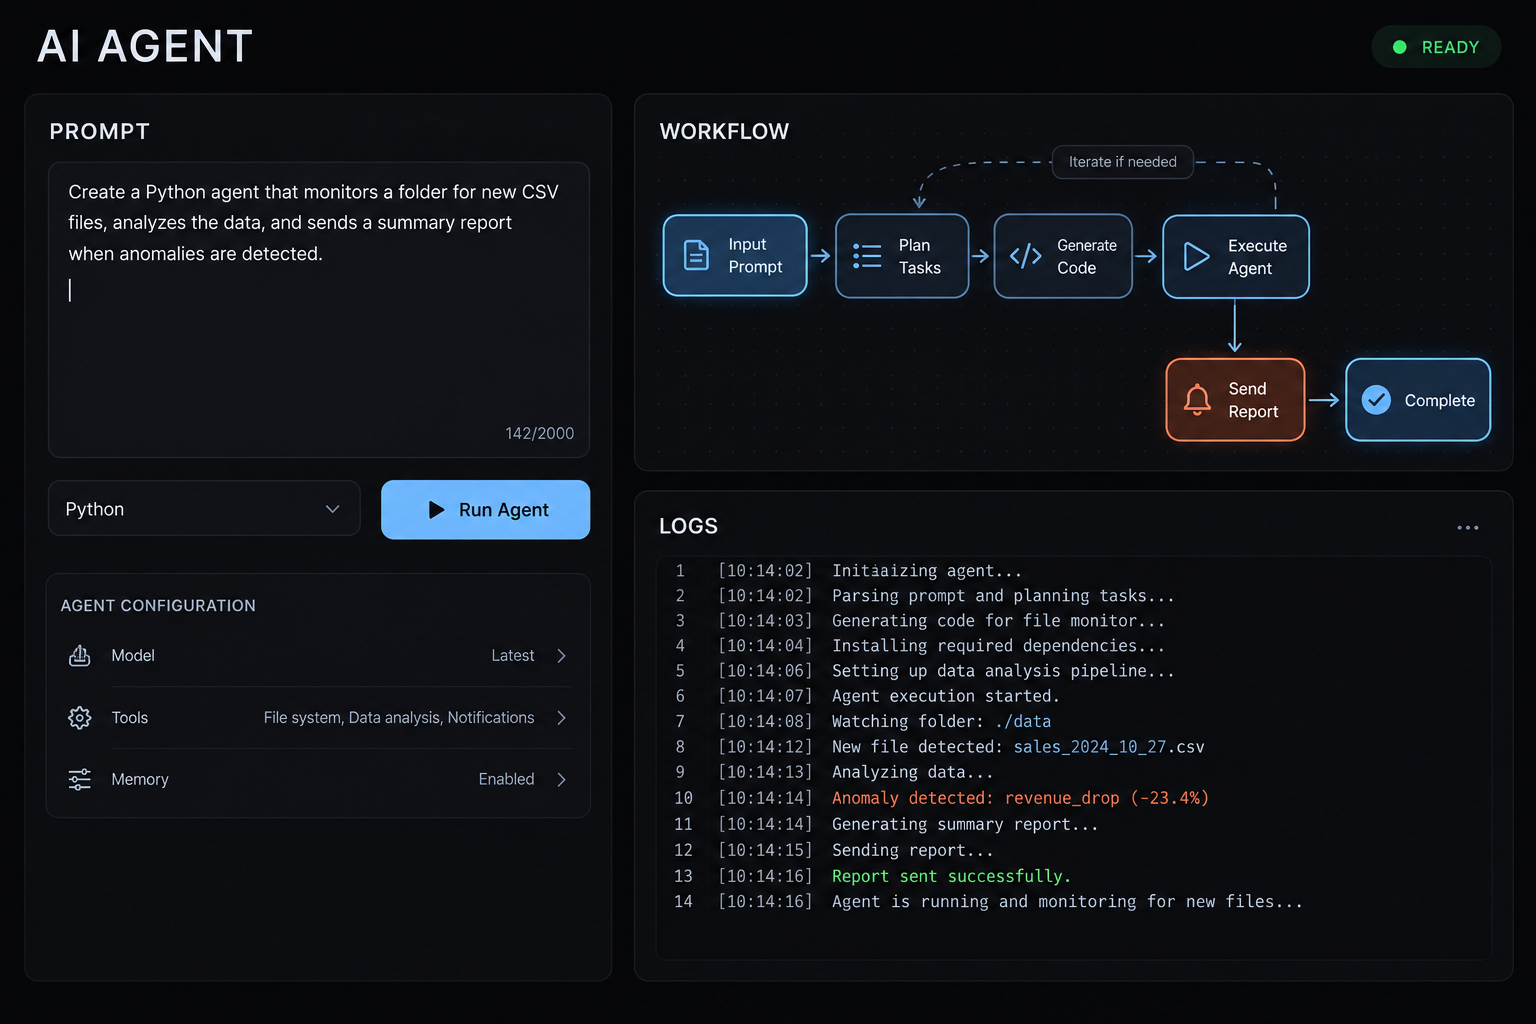Click the document icon in Input Prompt node

(696, 255)
